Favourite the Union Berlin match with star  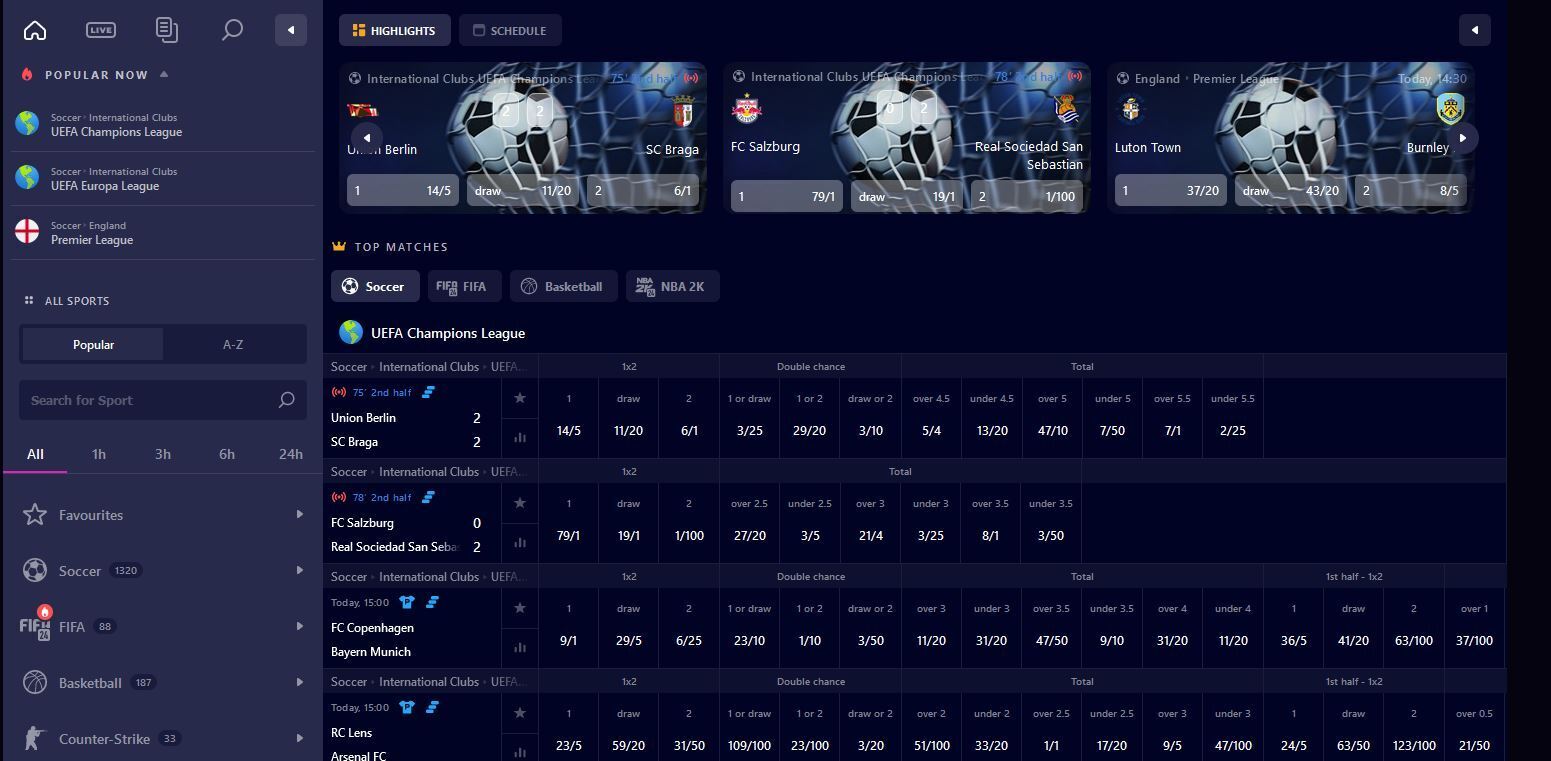point(520,398)
